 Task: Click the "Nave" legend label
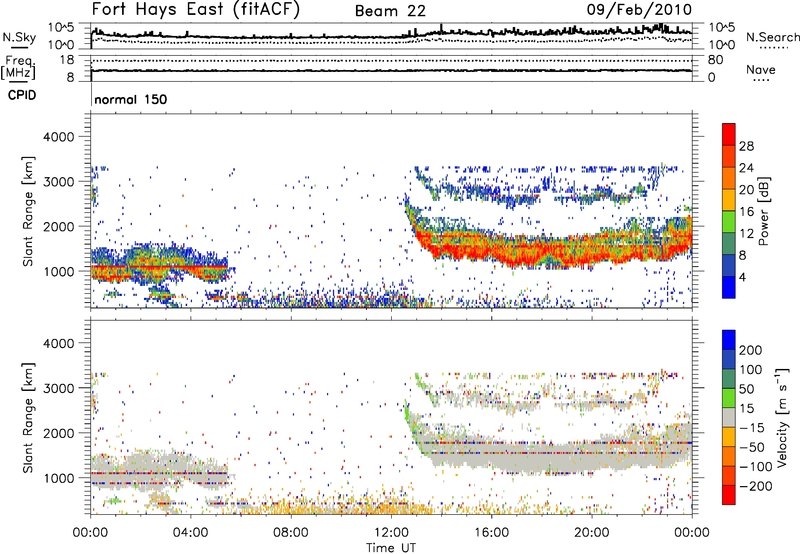pos(761,69)
